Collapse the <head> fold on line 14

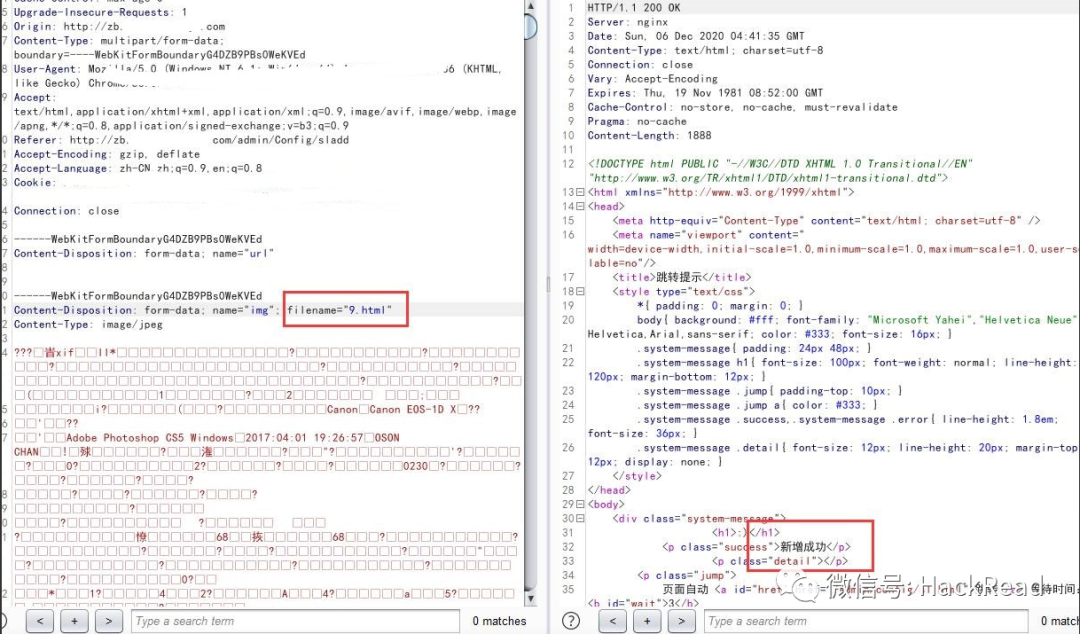click(580, 206)
